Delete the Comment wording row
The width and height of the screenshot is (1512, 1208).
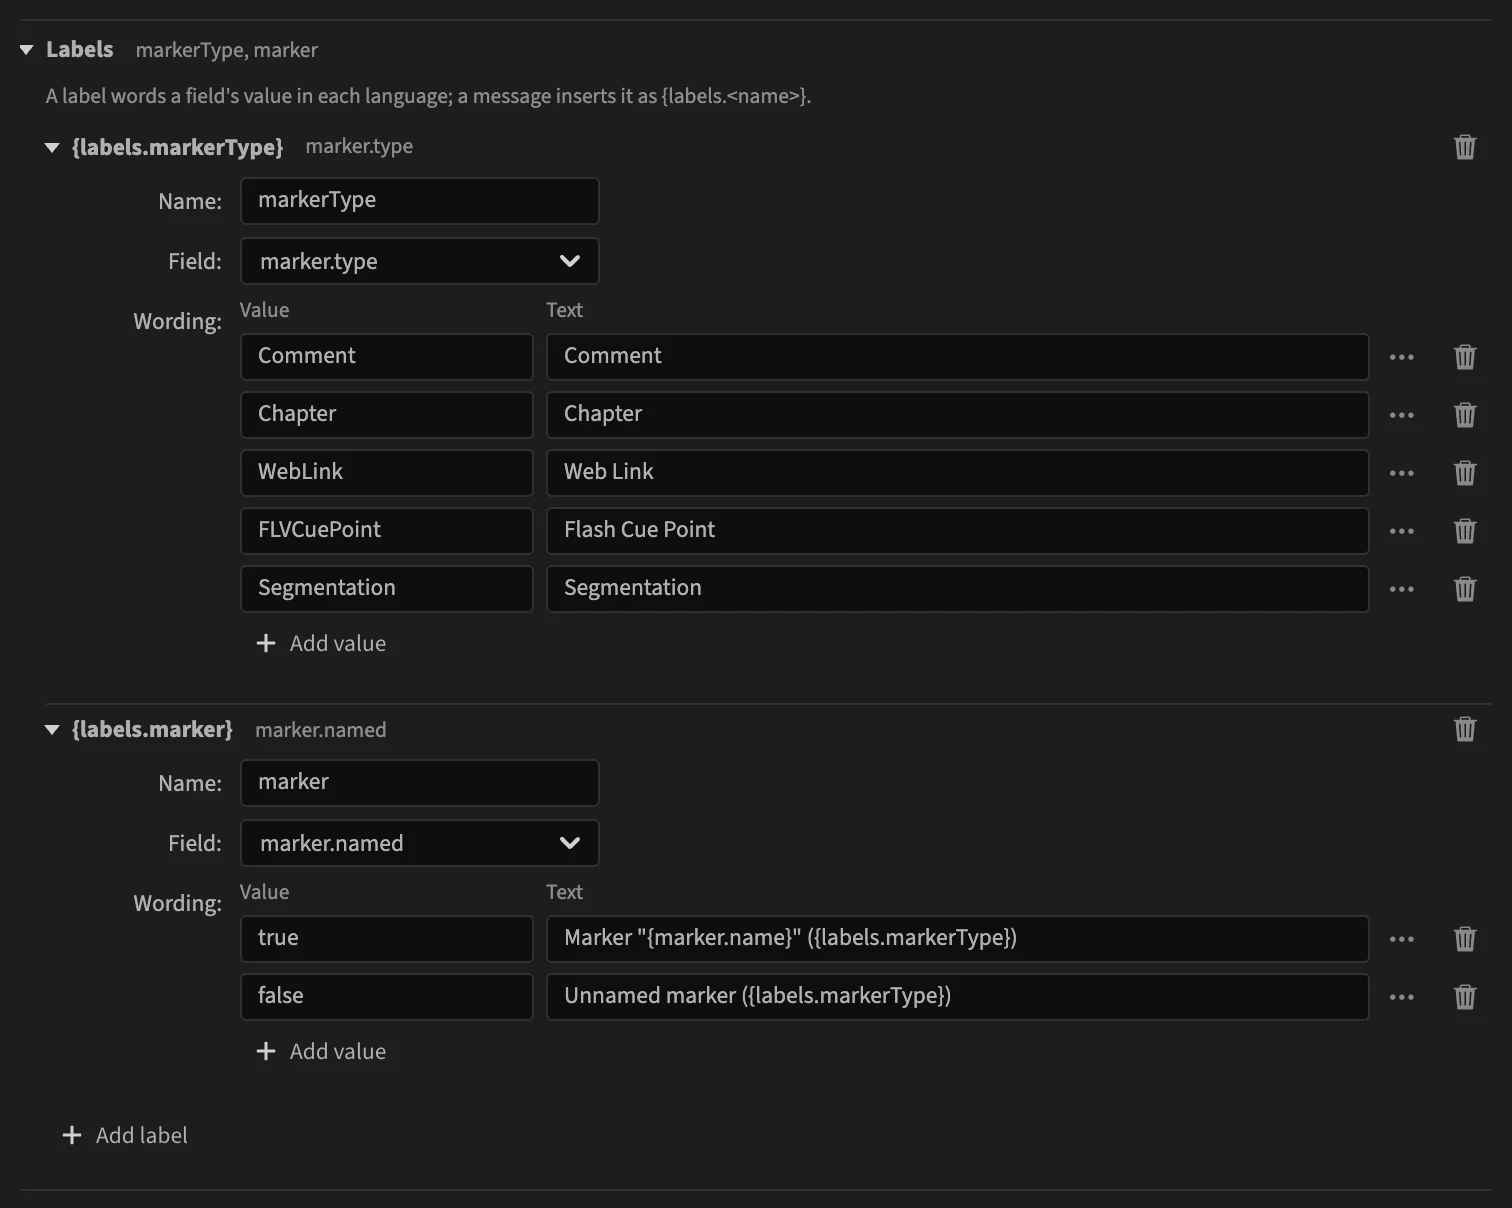pyautogui.click(x=1464, y=357)
